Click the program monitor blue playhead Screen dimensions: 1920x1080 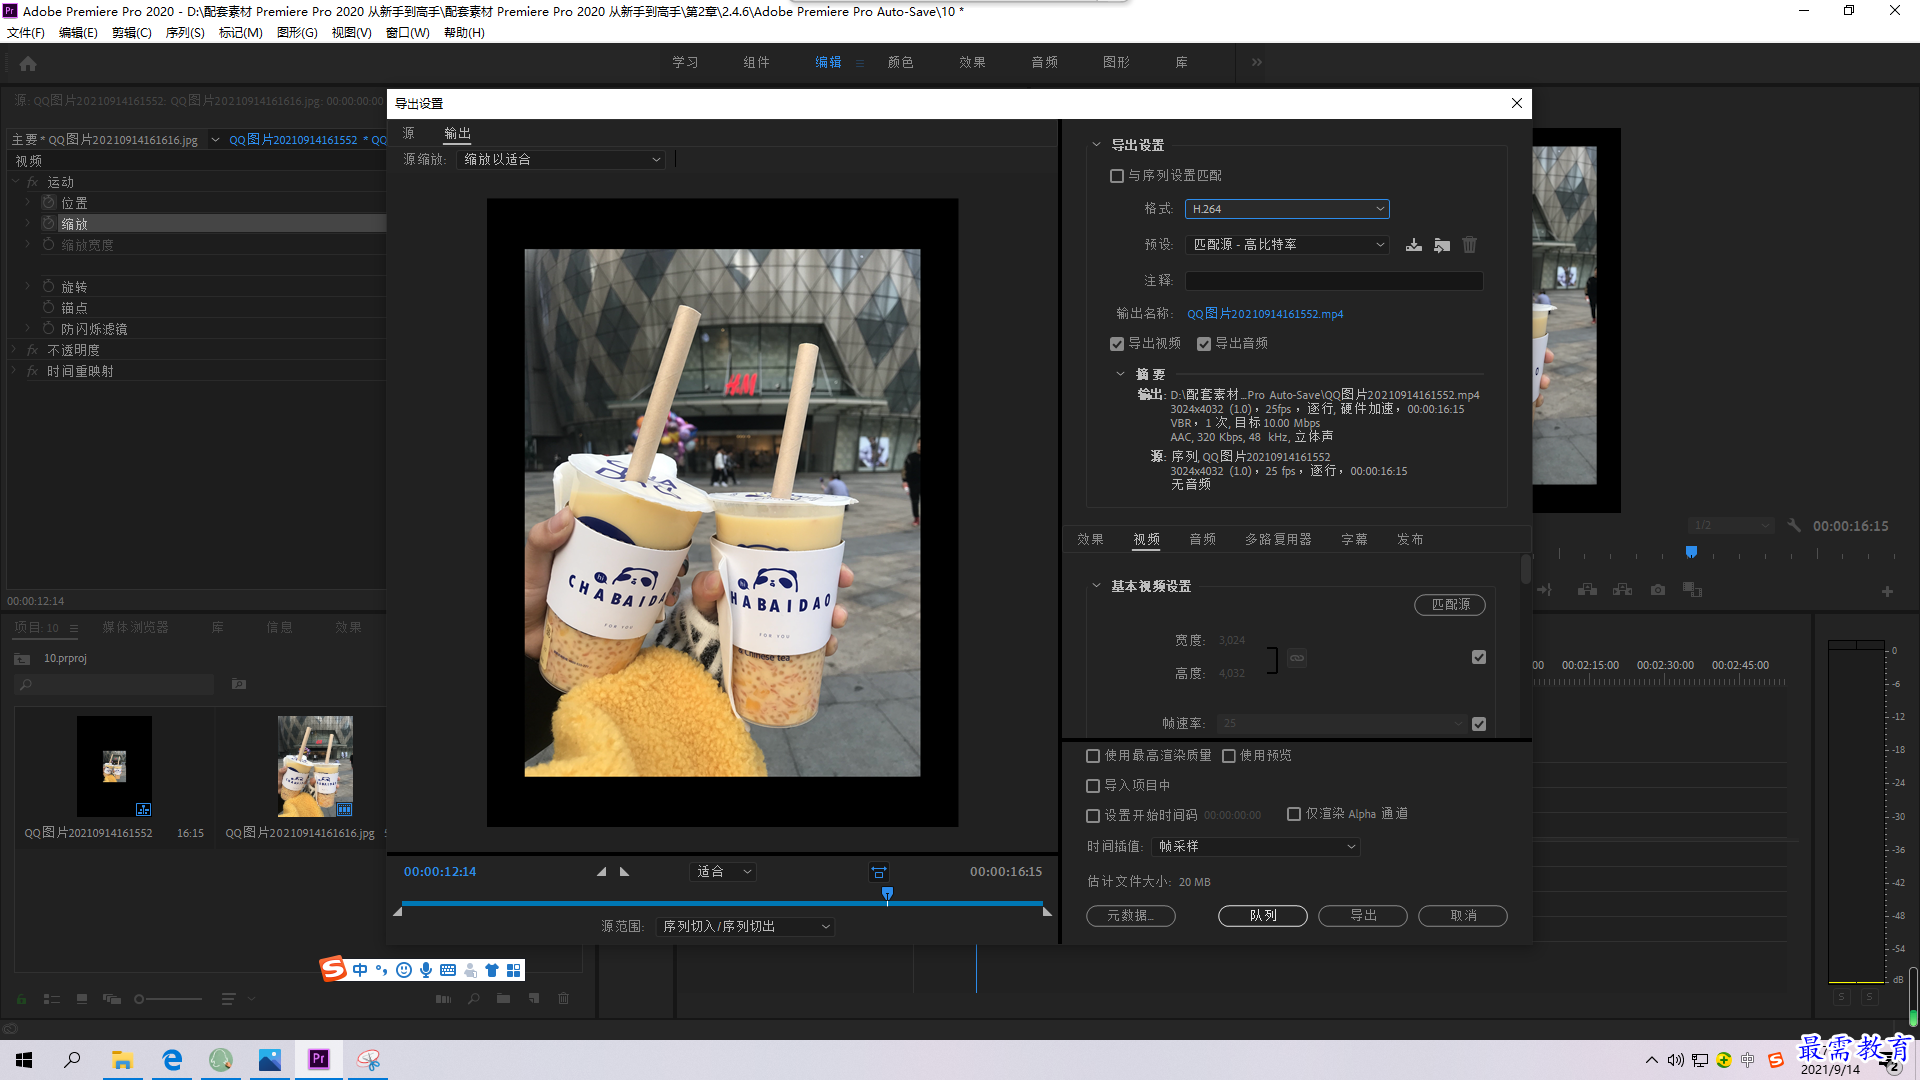[1691, 552]
